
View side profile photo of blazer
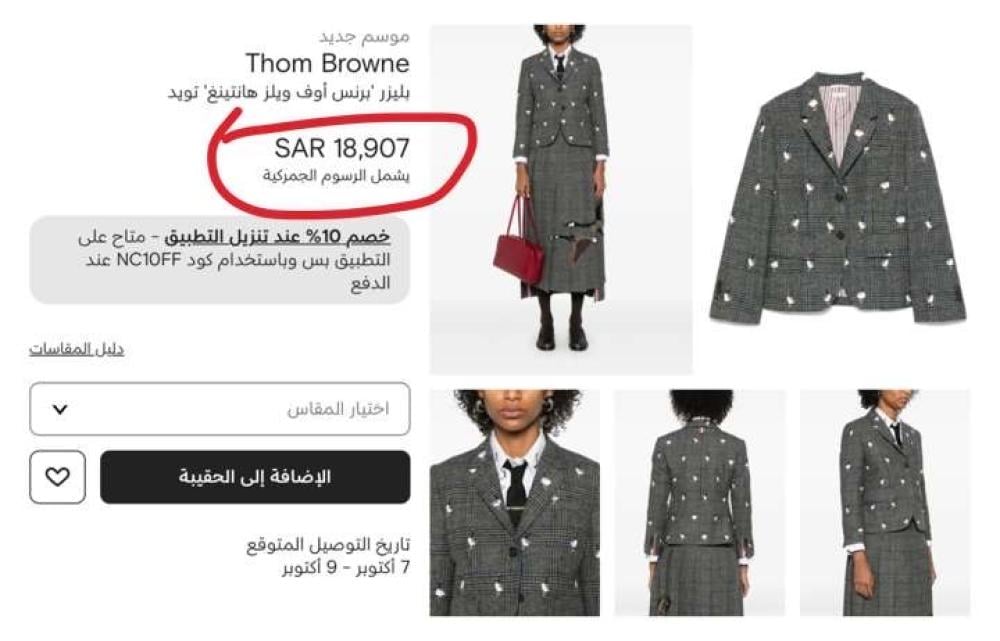coord(885,503)
